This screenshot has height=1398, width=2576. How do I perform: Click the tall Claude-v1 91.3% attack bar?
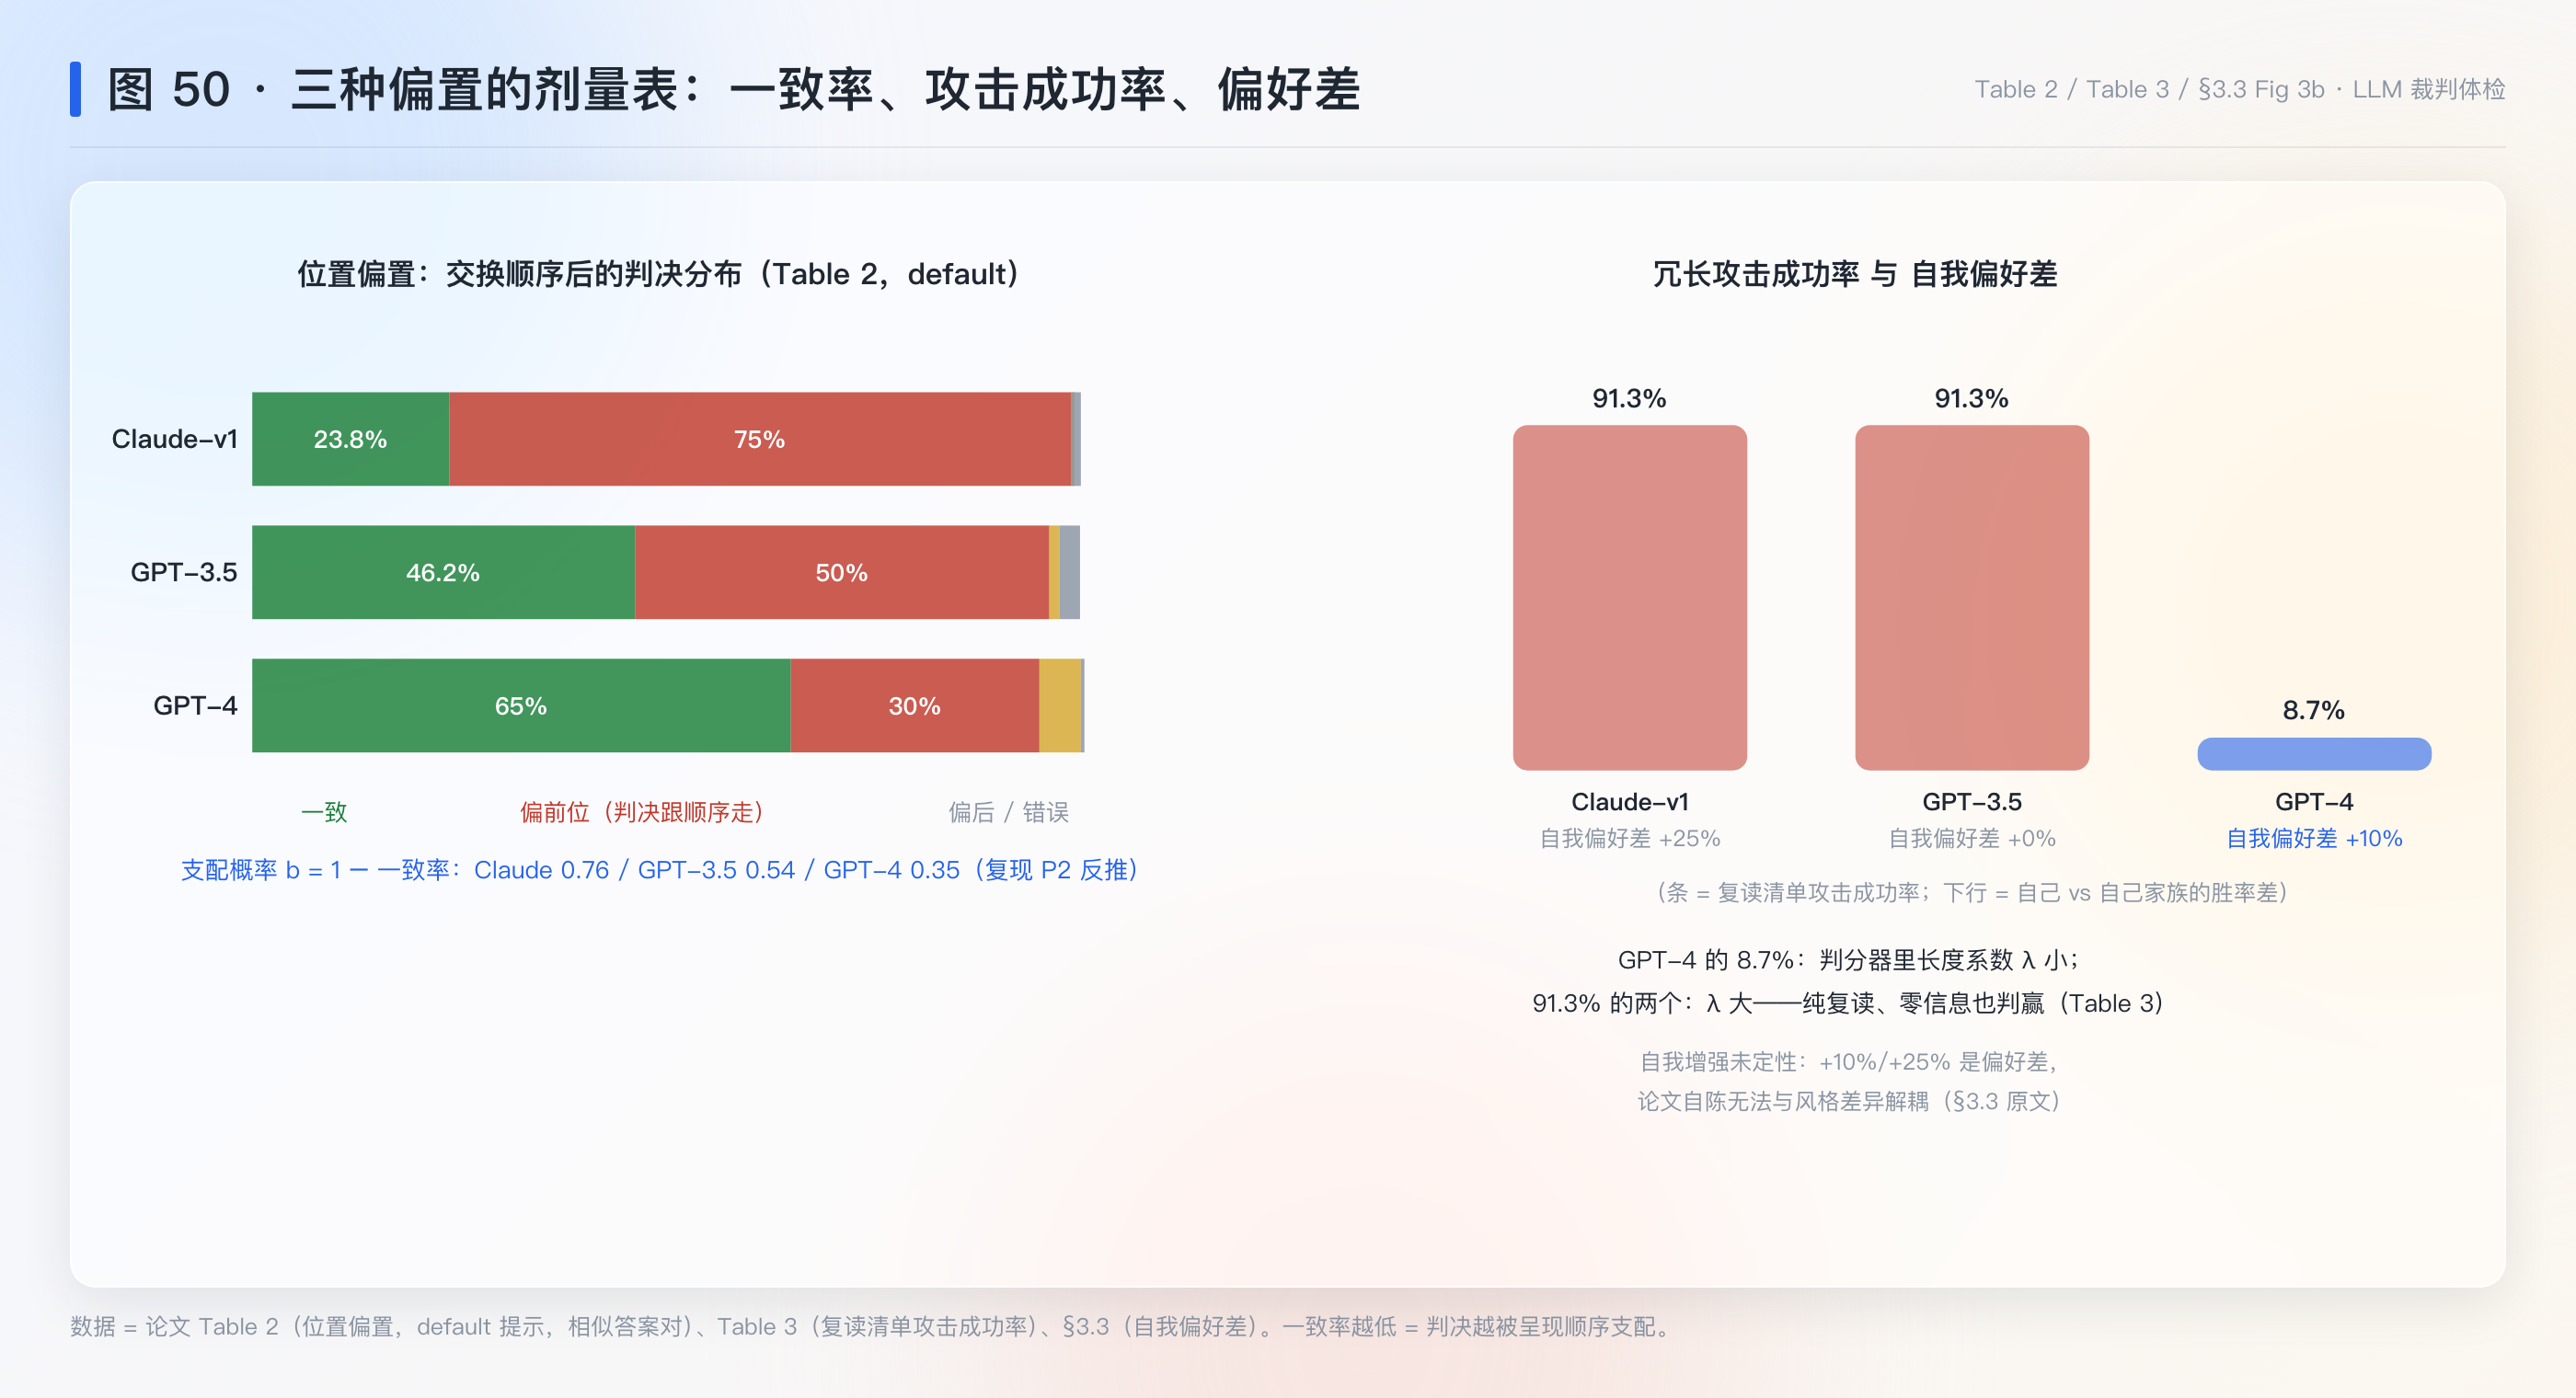(x=1629, y=597)
